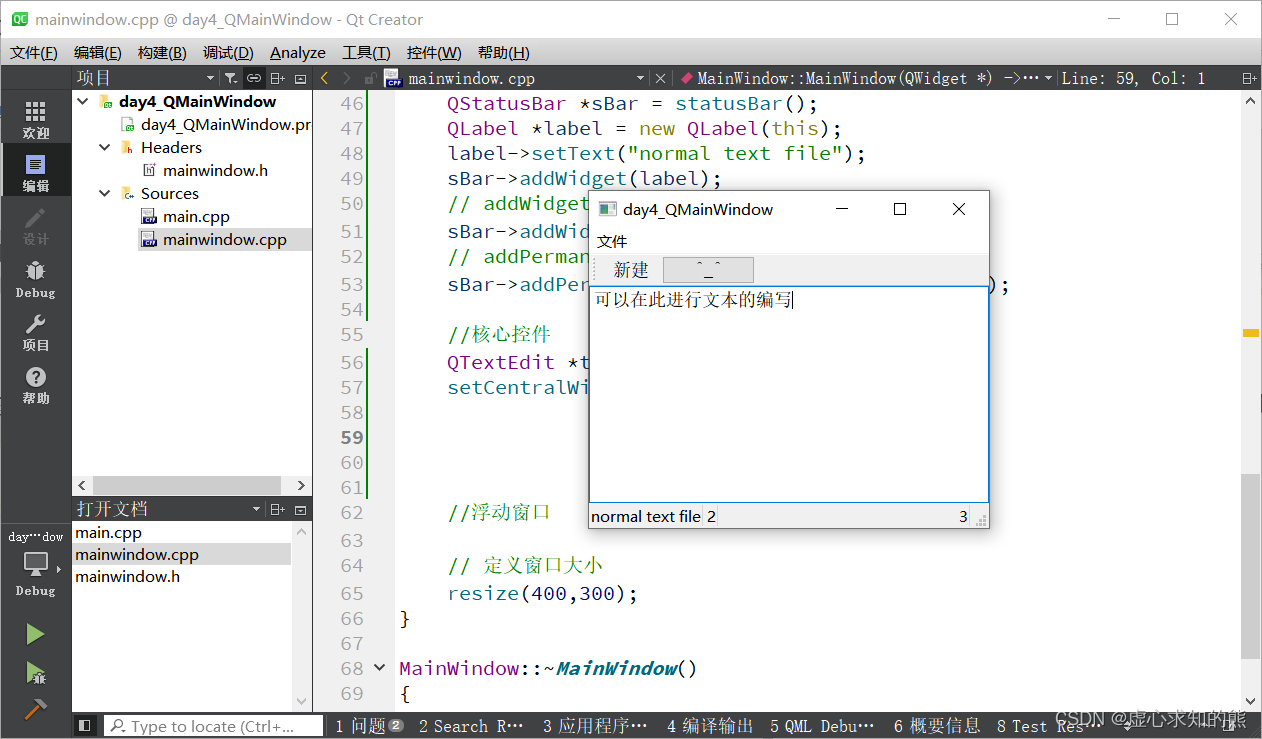Click the 新建 button in the preview window
The width and height of the screenshot is (1262, 739).
tap(631, 269)
